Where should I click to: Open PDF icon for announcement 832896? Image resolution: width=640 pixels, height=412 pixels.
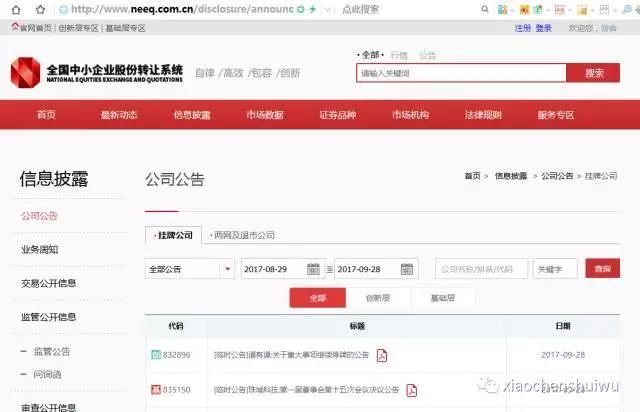[382, 355]
